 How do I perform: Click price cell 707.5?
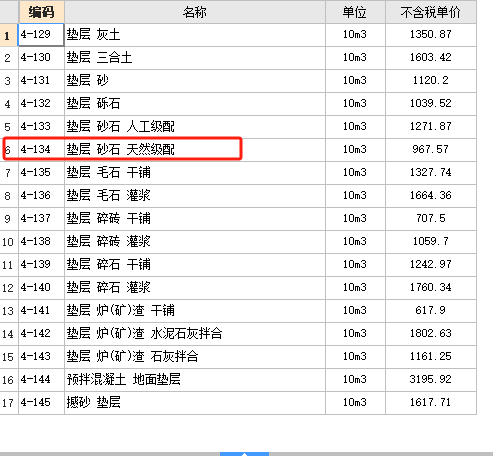(x=431, y=219)
